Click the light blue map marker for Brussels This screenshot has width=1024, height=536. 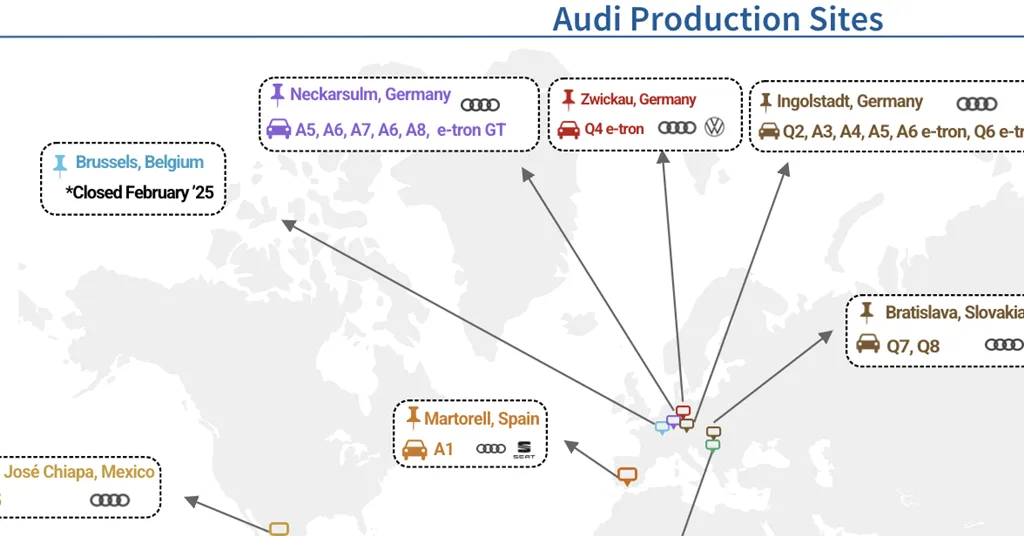click(662, 428)
